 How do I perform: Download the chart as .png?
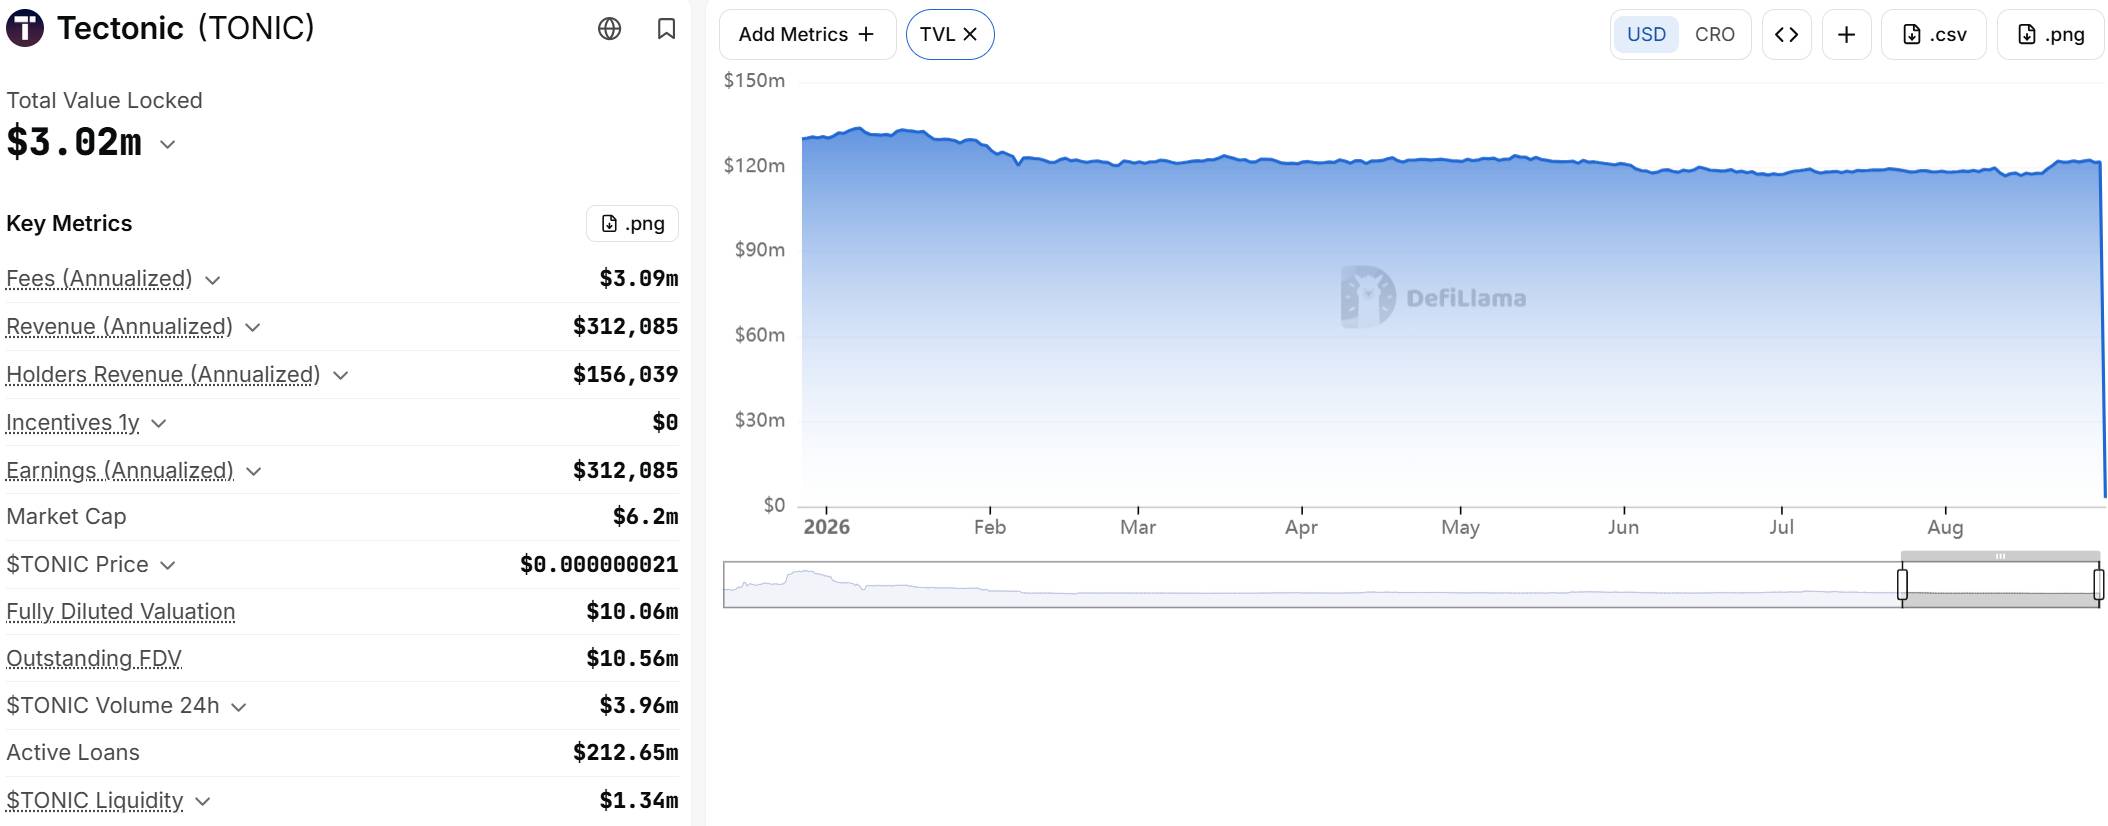[2051, 34]
